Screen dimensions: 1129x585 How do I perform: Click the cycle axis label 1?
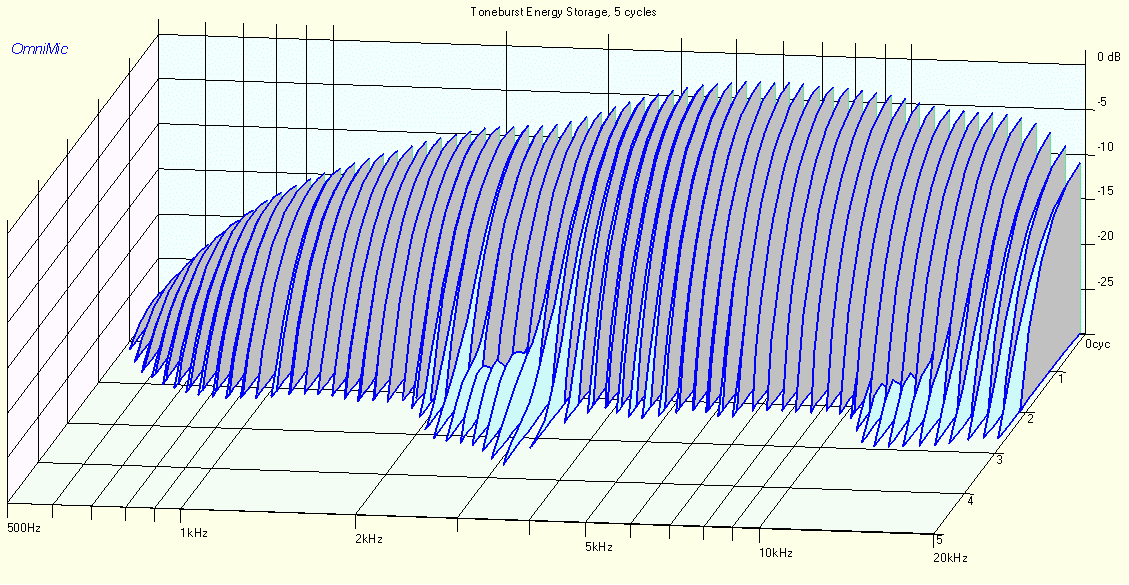coord(1061,379)
